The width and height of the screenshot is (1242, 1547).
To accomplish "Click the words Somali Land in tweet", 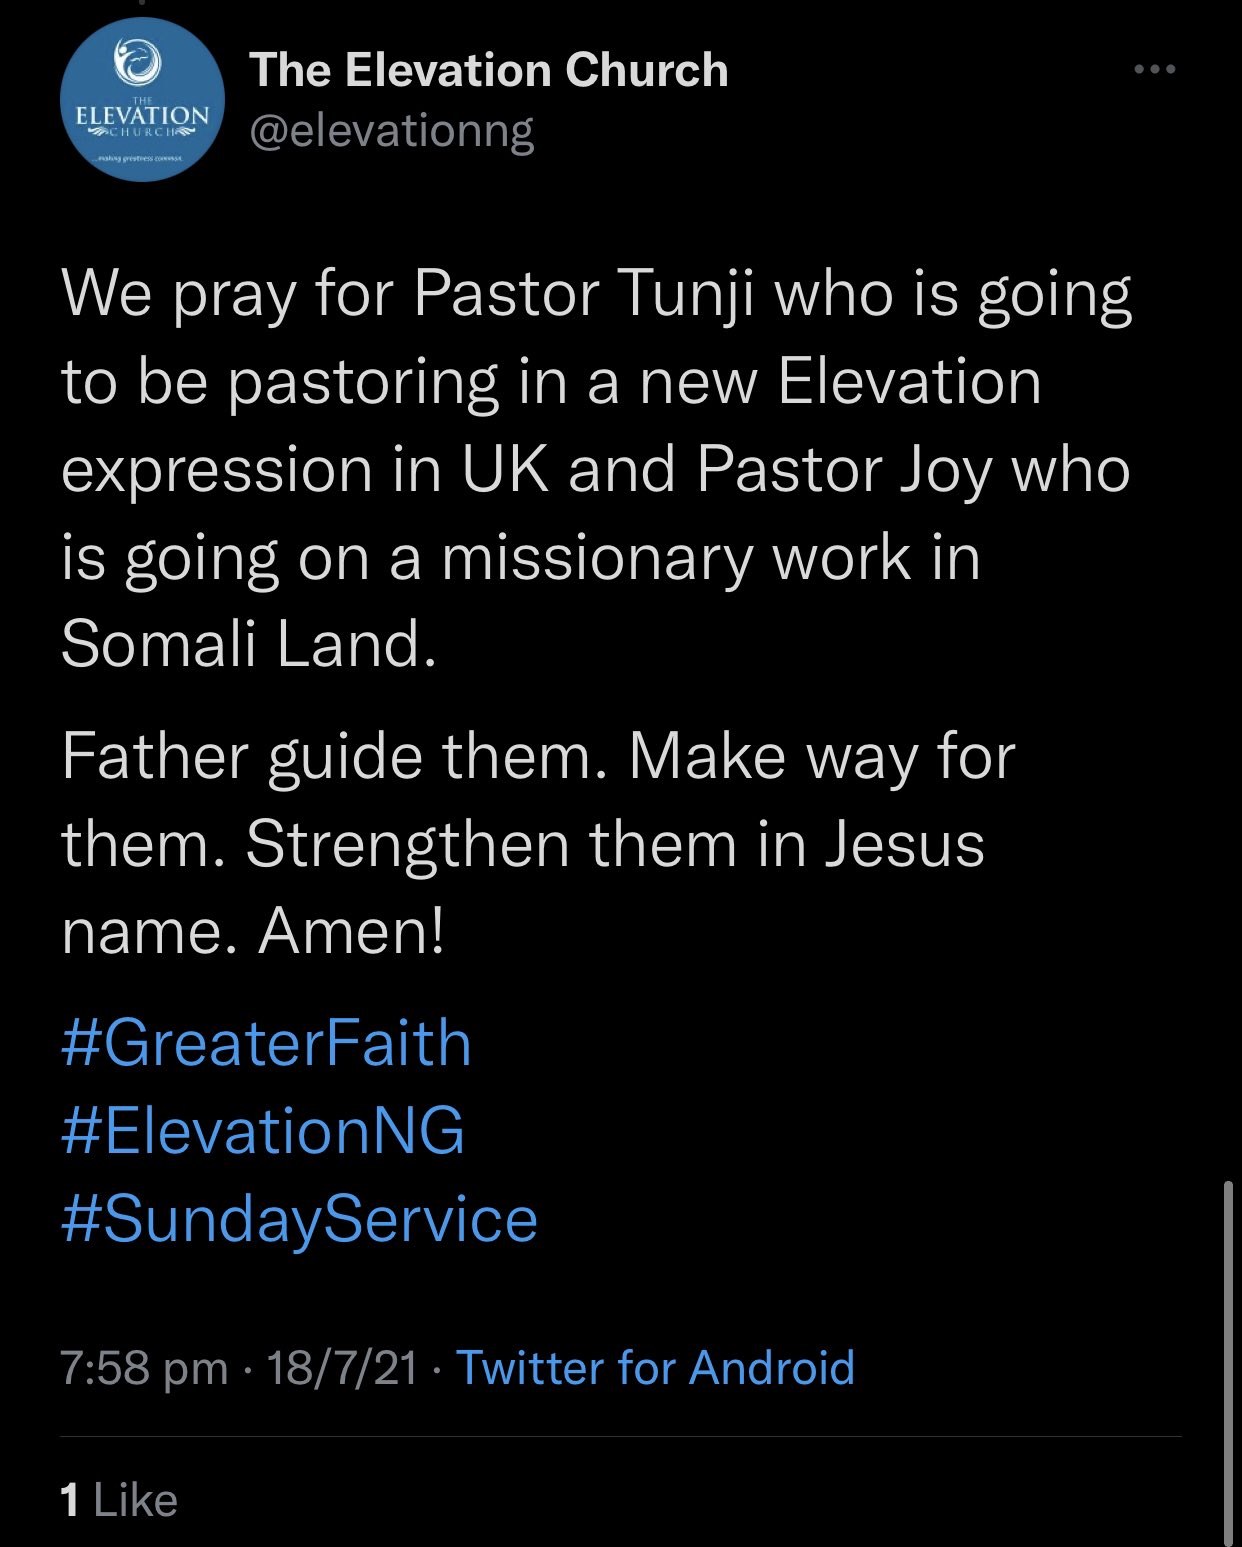I will pyautogui.click(x=248, y=643).
